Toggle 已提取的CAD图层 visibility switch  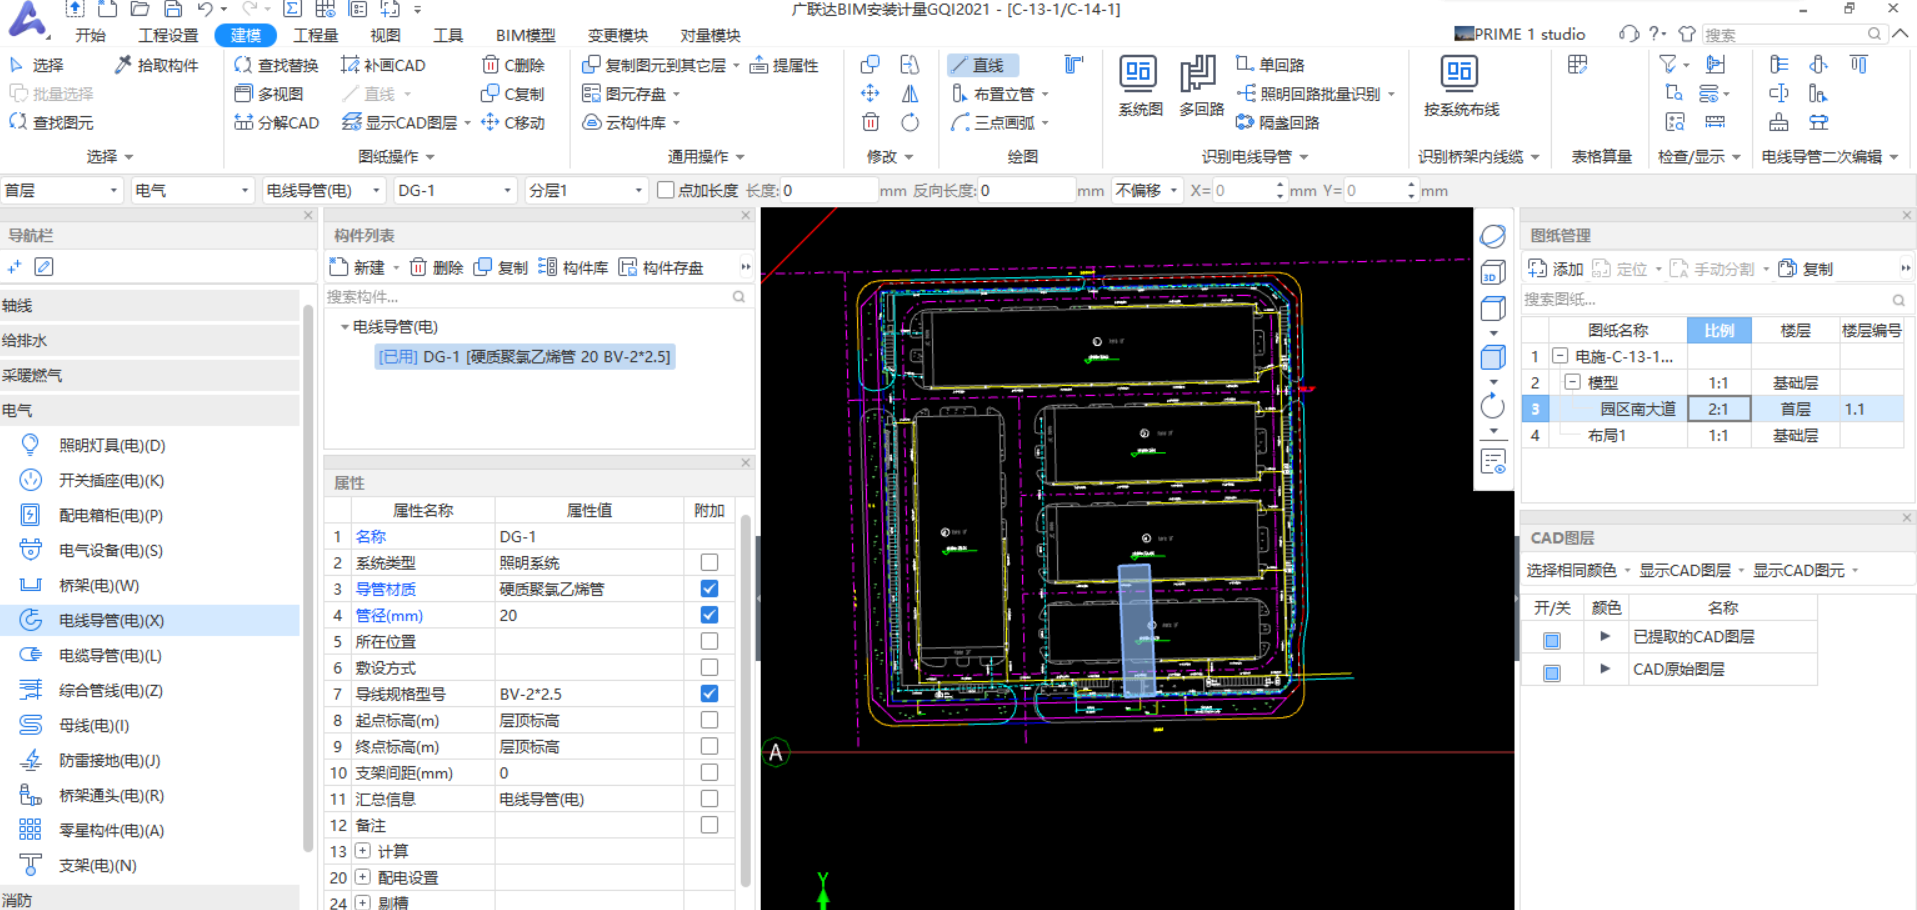1552,640
